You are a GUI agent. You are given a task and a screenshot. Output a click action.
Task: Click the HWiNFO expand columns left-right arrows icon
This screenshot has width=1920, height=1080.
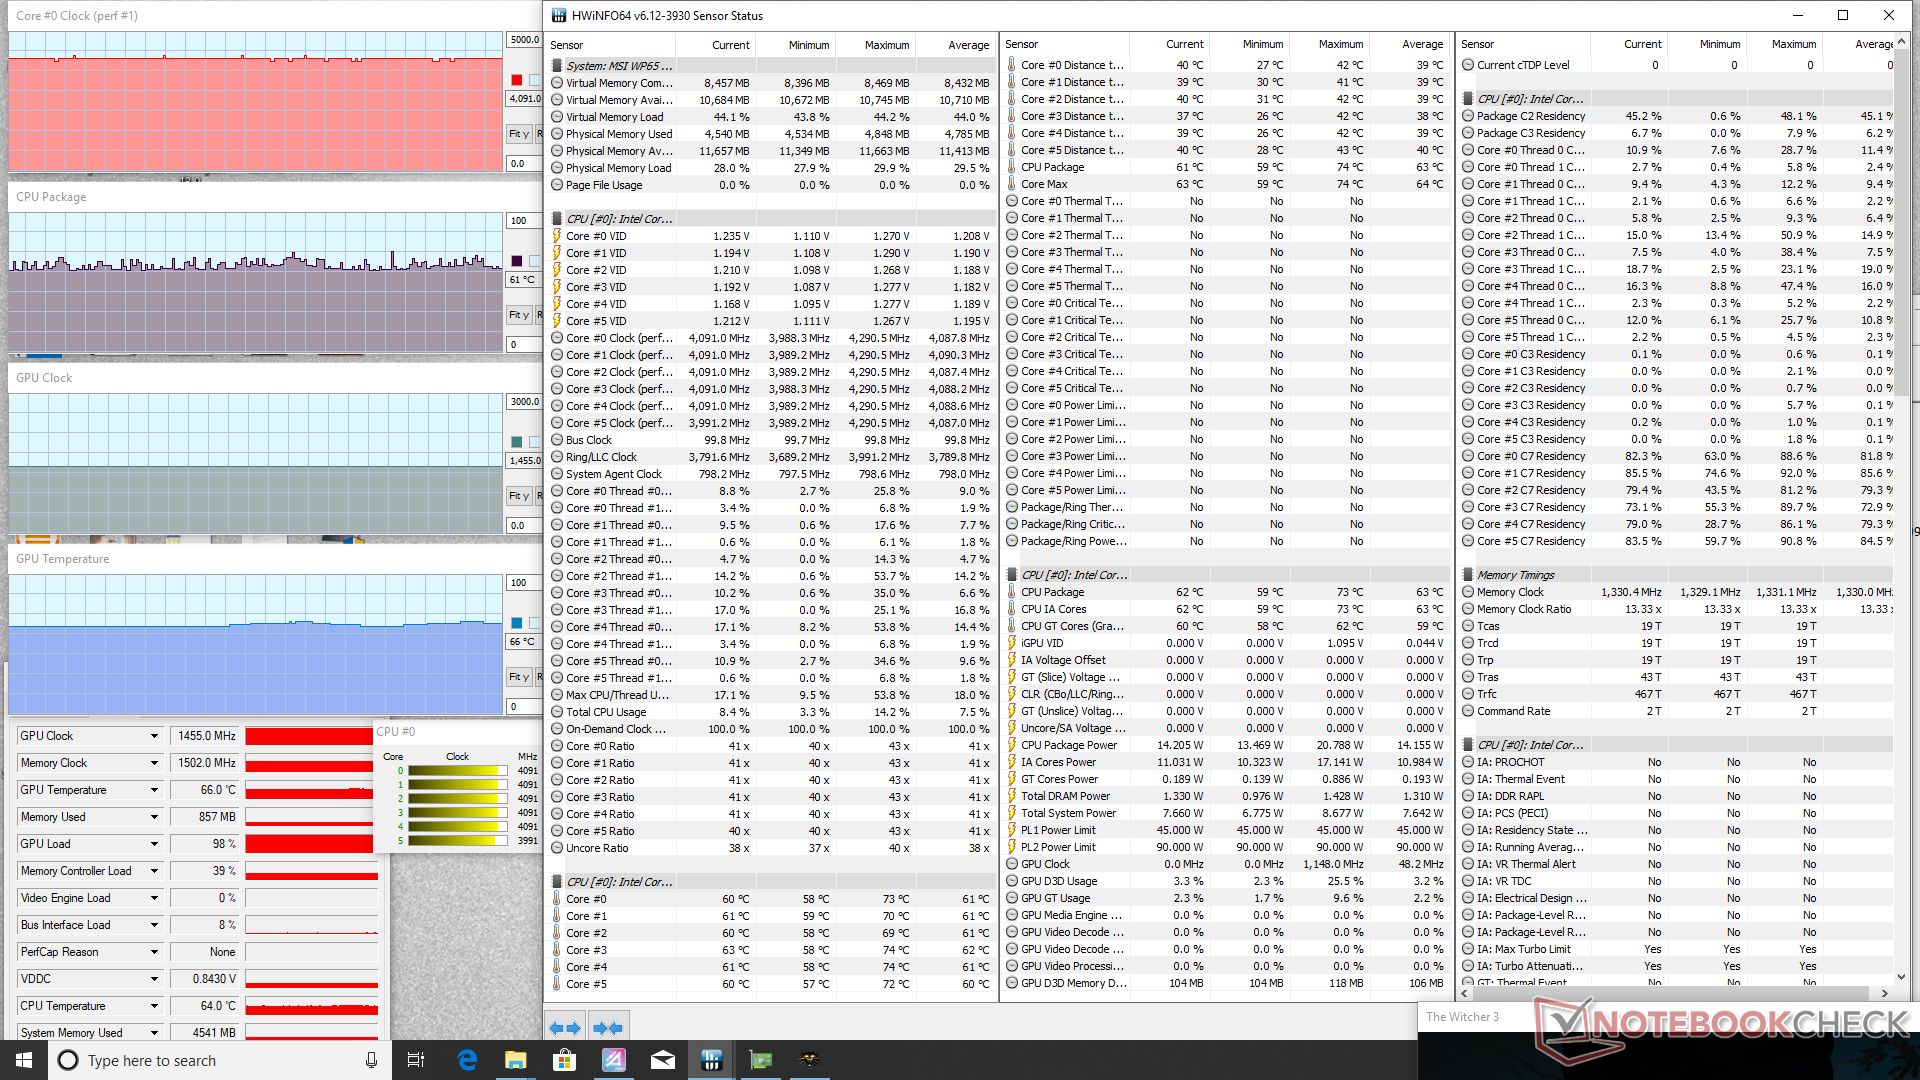coord(565,1028)
